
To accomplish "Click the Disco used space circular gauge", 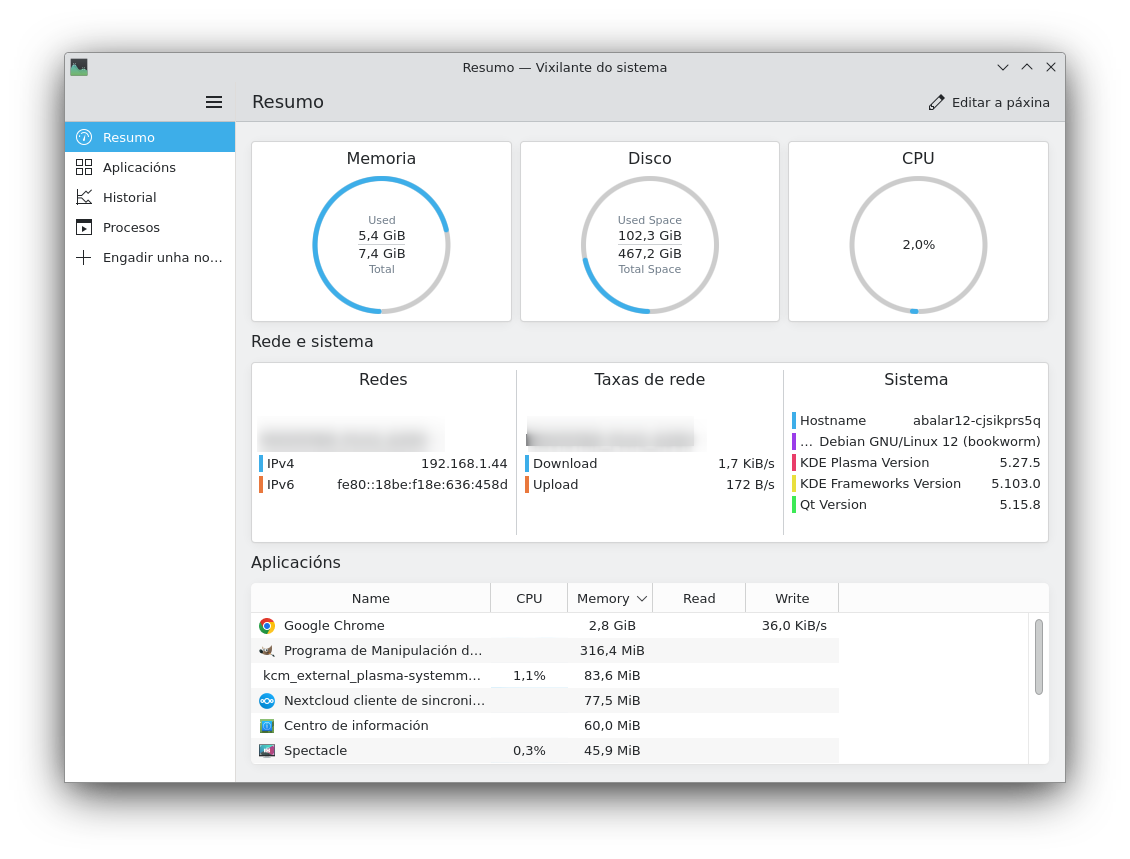I will [x=649, y=245].
